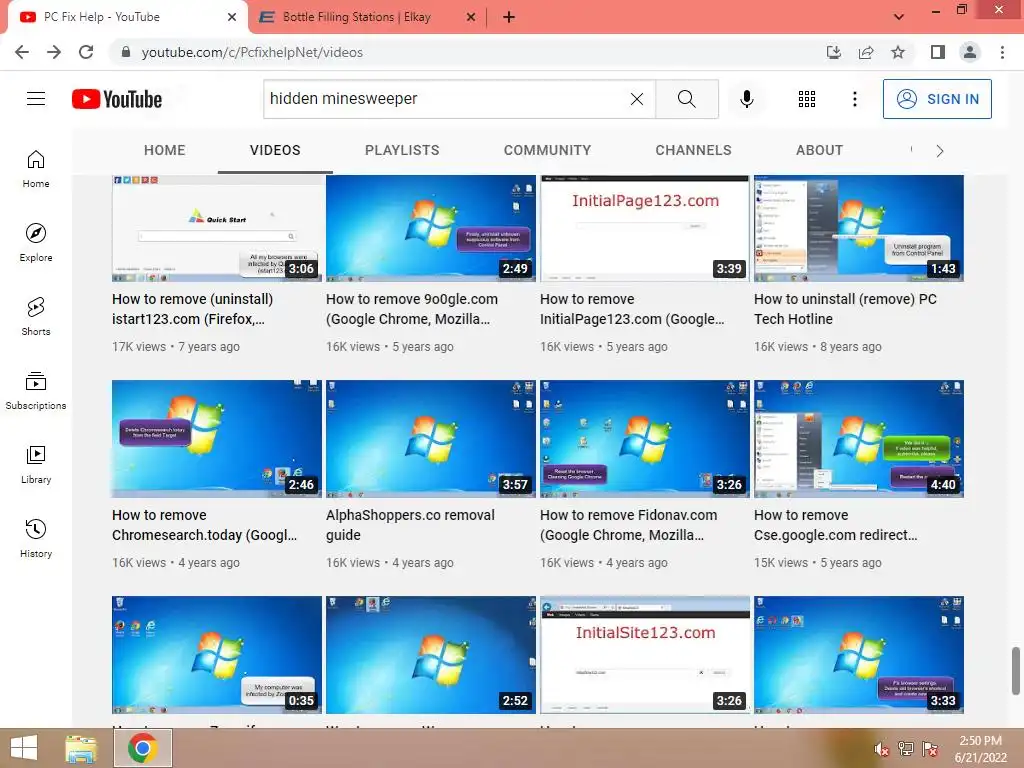
Task: Click the browser address bar URL
Action: 252,52
